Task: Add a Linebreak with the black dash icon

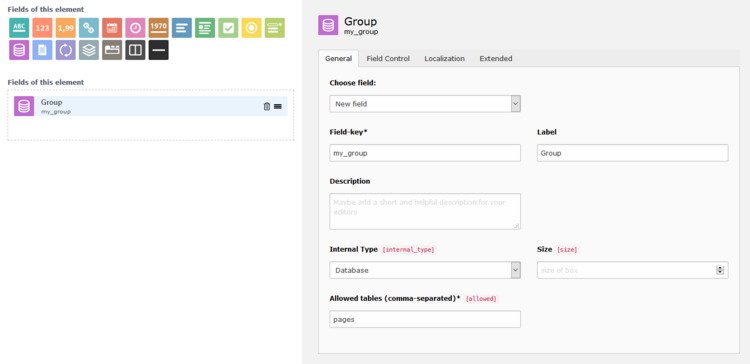Action: coord(158,50)
